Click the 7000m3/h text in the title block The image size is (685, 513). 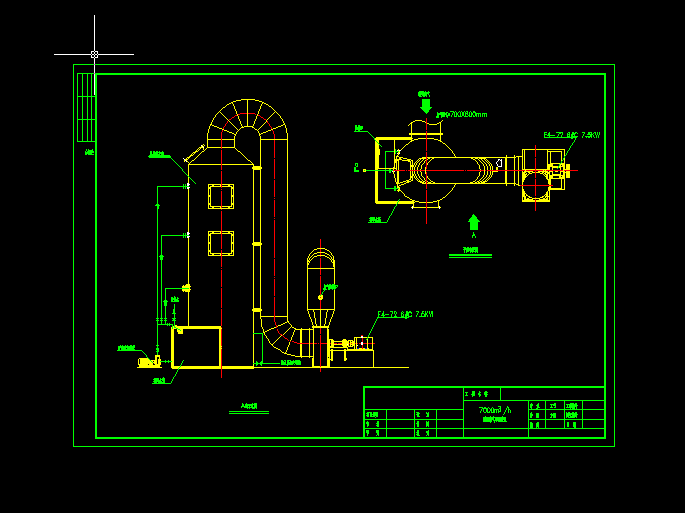495,410
